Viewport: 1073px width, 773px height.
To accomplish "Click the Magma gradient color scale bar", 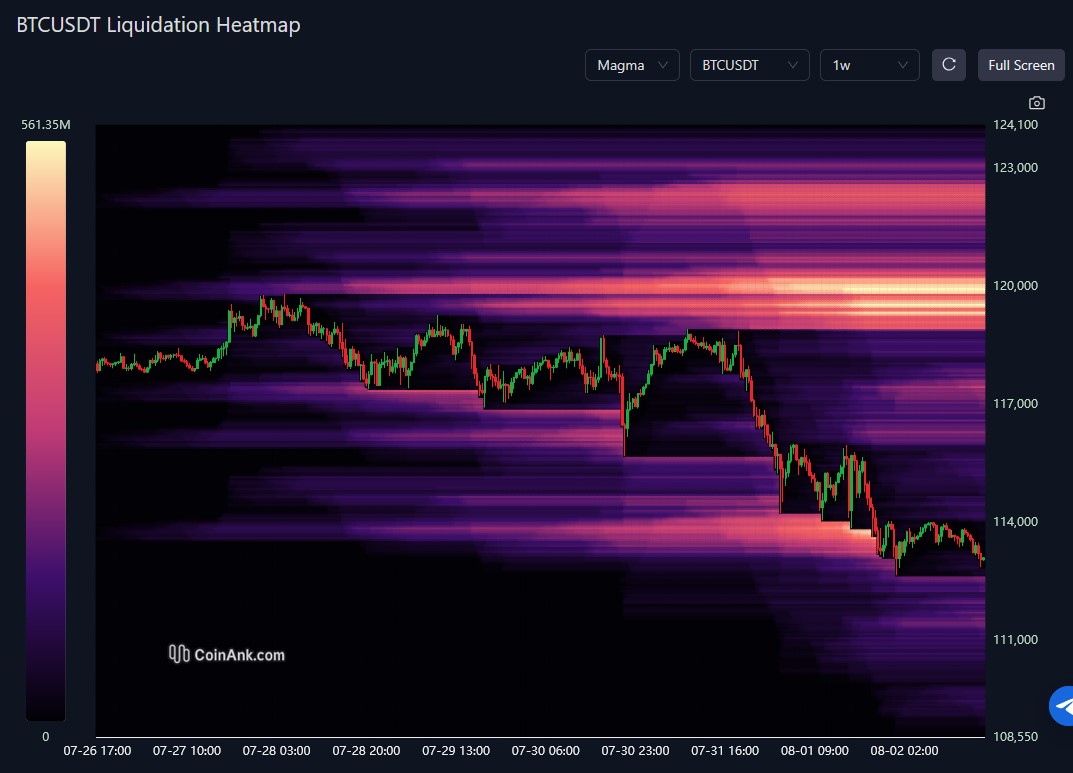I will [x=46, y=430].
